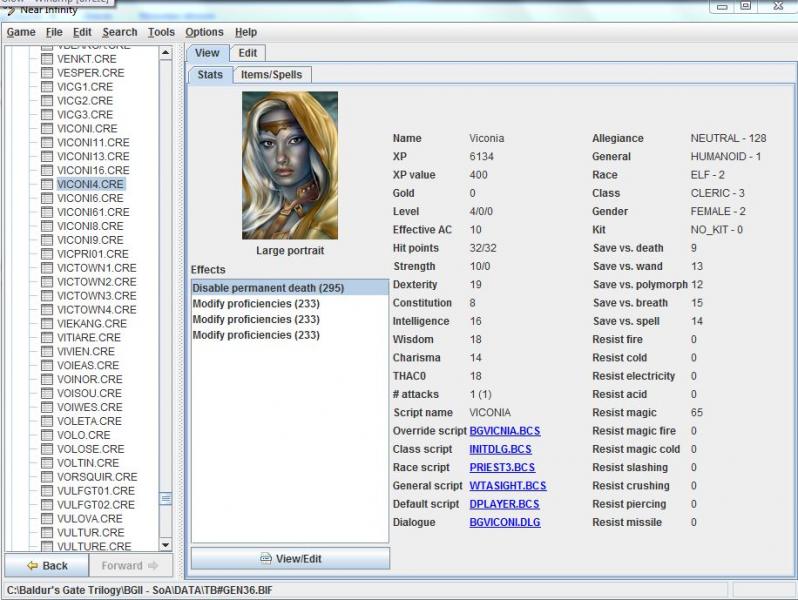The height and width of the screenshot is (600, 798).
Task: Open the PRIEST3.BCS race script link
Action: pos(502,468)
